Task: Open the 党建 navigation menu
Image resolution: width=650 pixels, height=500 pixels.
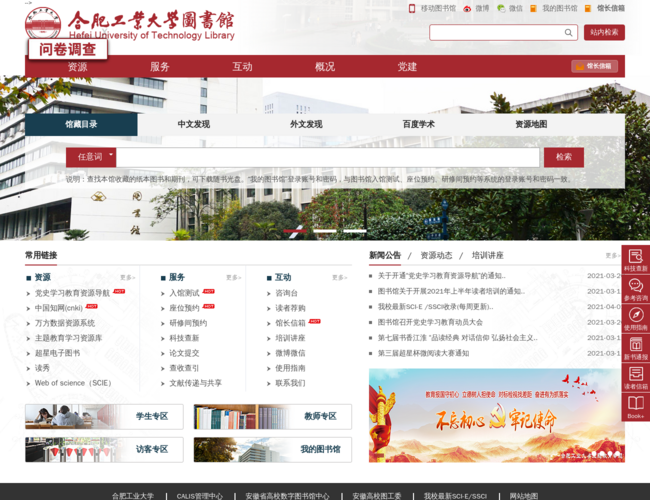Action: [x=407, y=66]
